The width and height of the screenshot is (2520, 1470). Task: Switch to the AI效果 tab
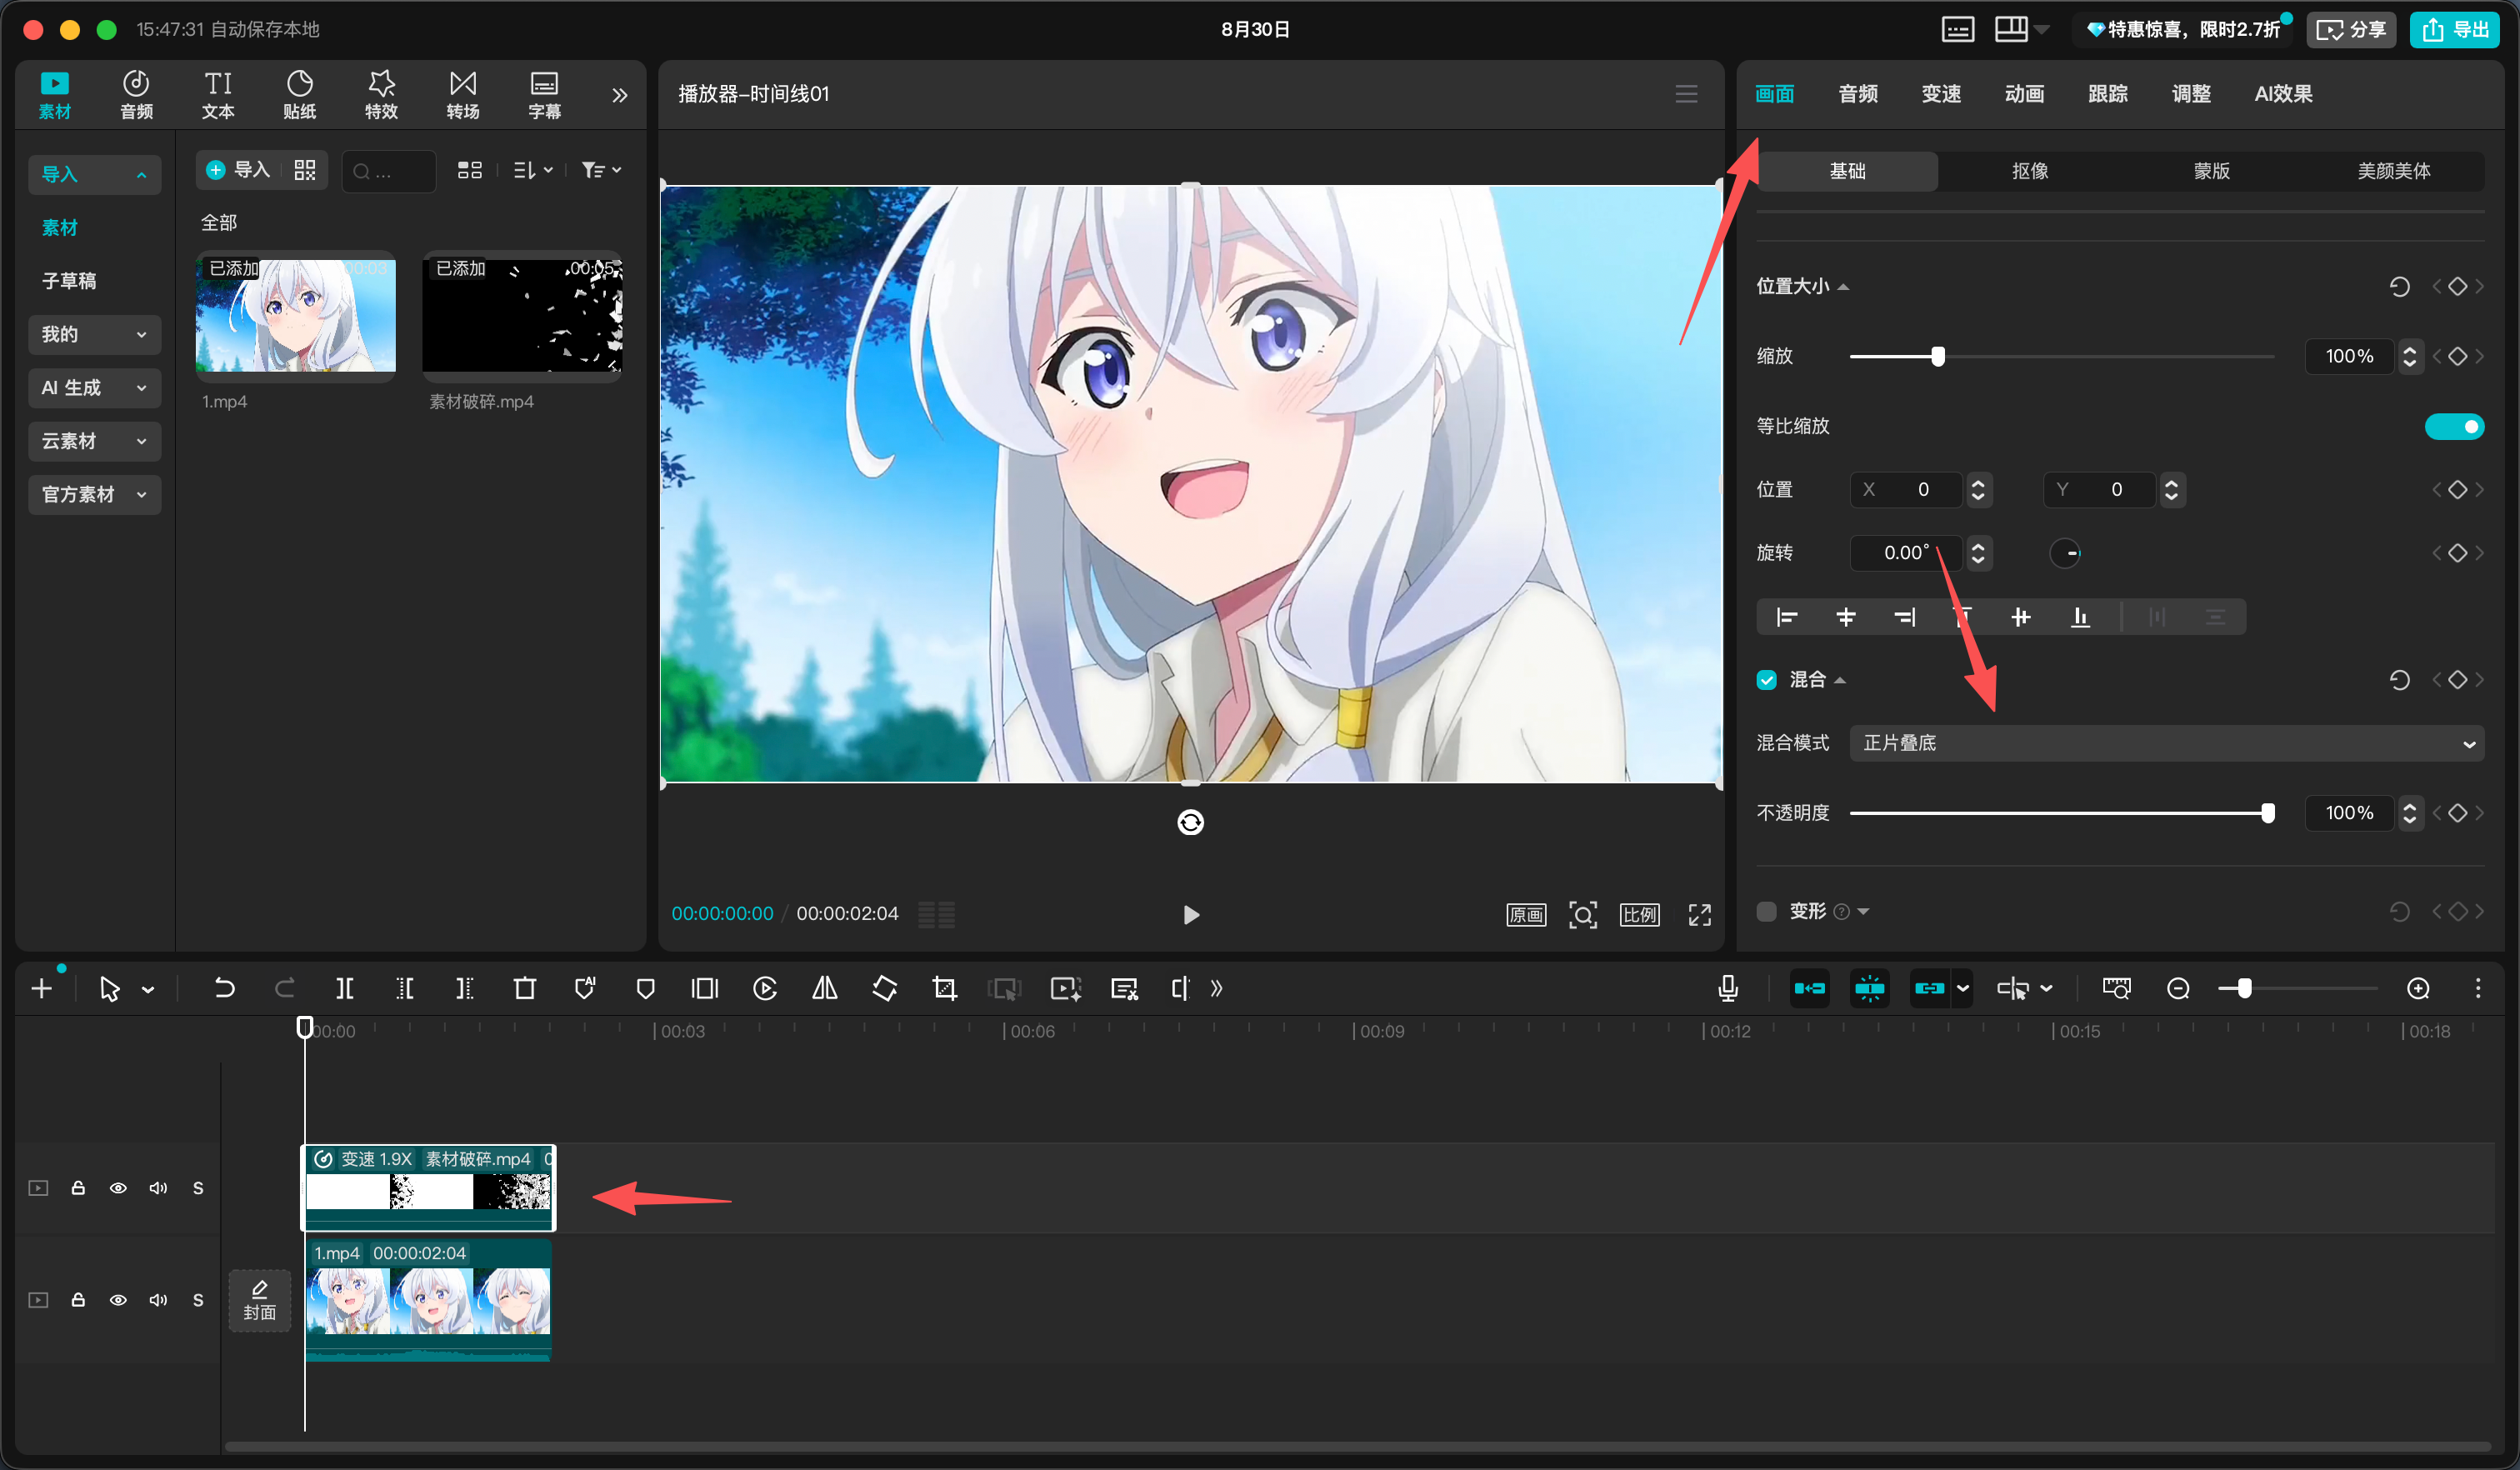click(2283, 94)
